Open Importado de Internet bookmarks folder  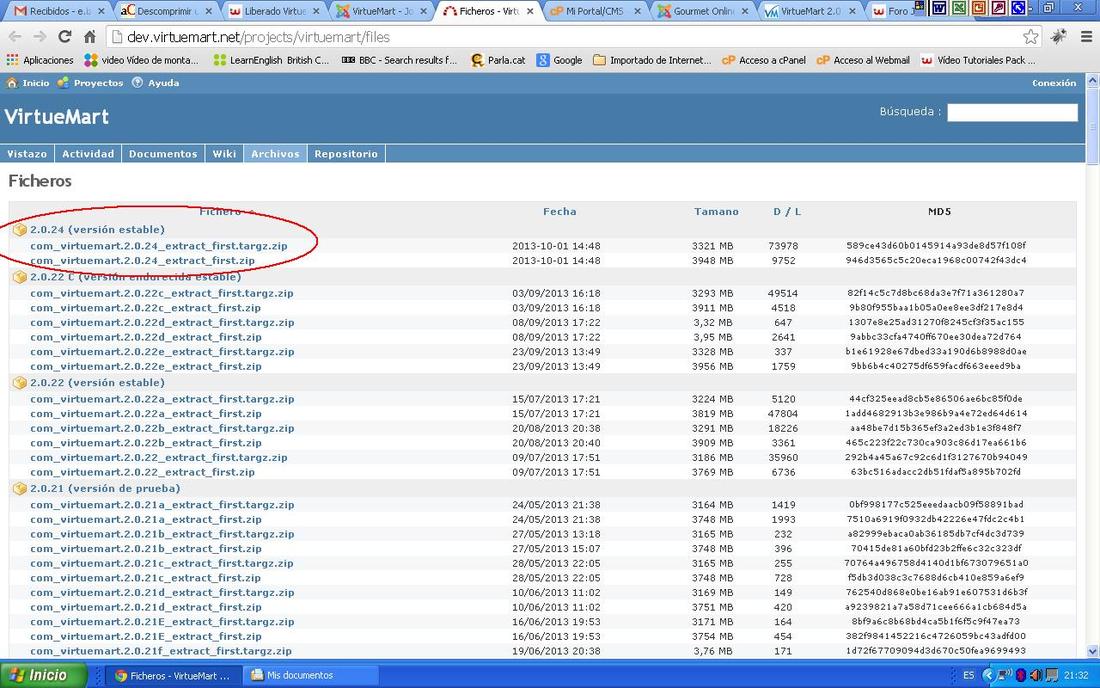point(652,60)
